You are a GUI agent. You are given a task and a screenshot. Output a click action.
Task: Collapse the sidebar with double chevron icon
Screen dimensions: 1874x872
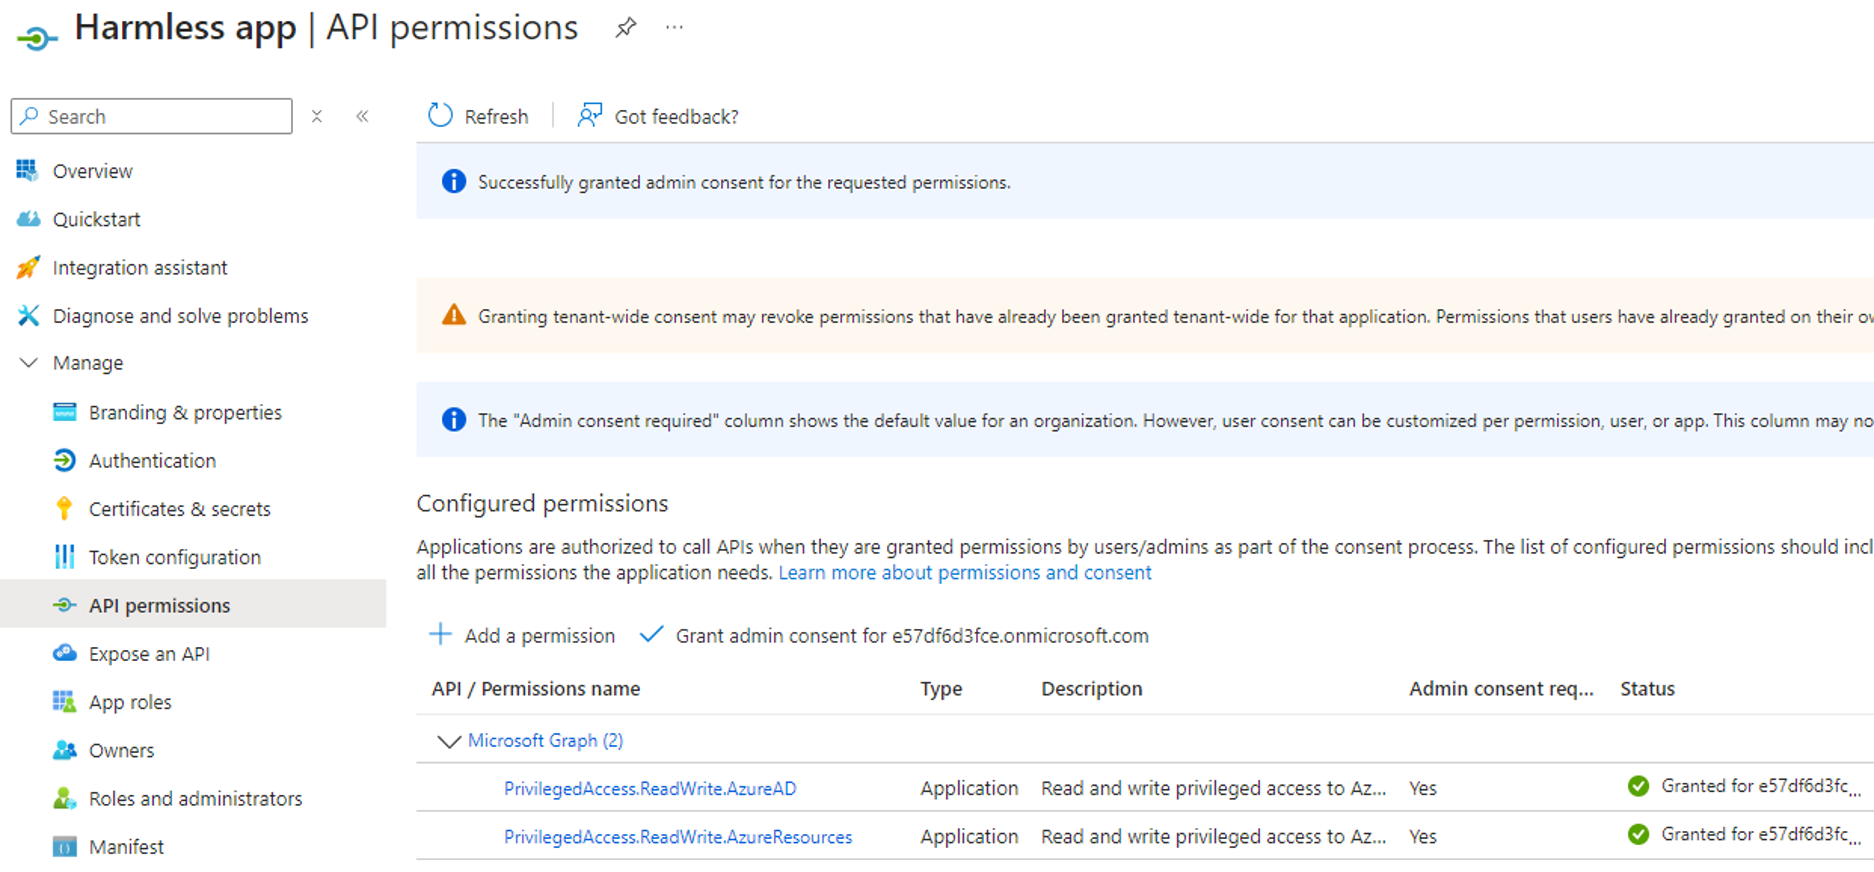pyautogui.click(x=362, y=116)
